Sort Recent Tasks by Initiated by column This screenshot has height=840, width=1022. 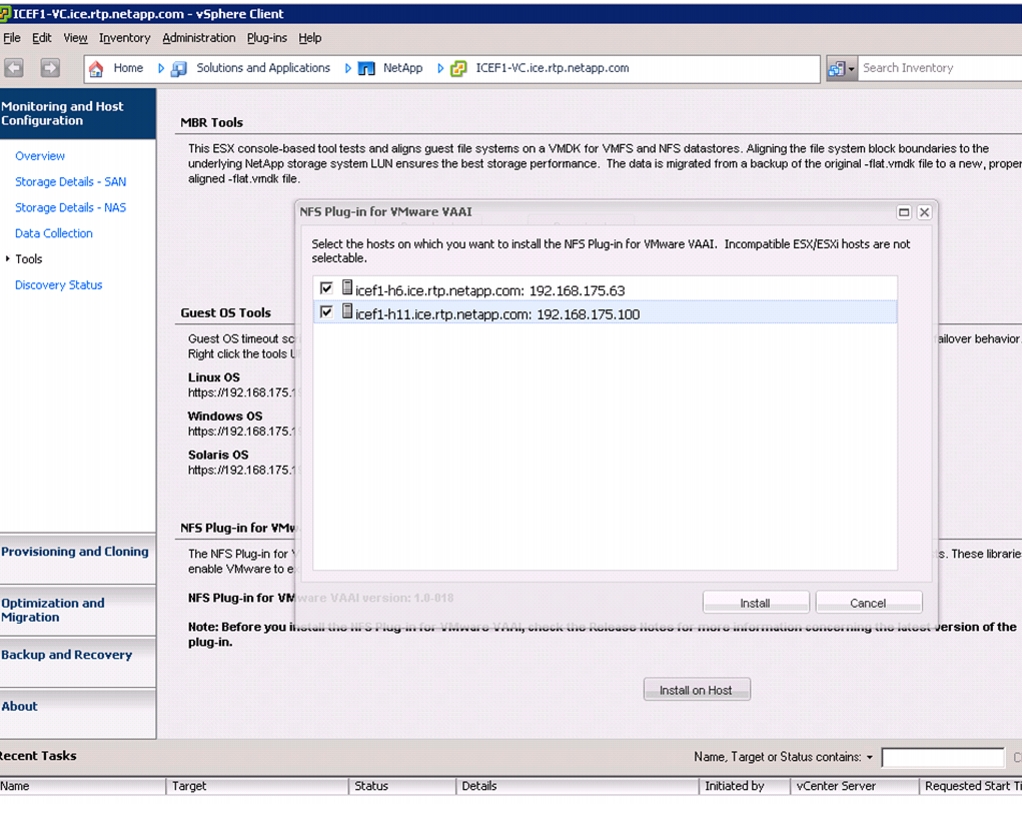745,786
